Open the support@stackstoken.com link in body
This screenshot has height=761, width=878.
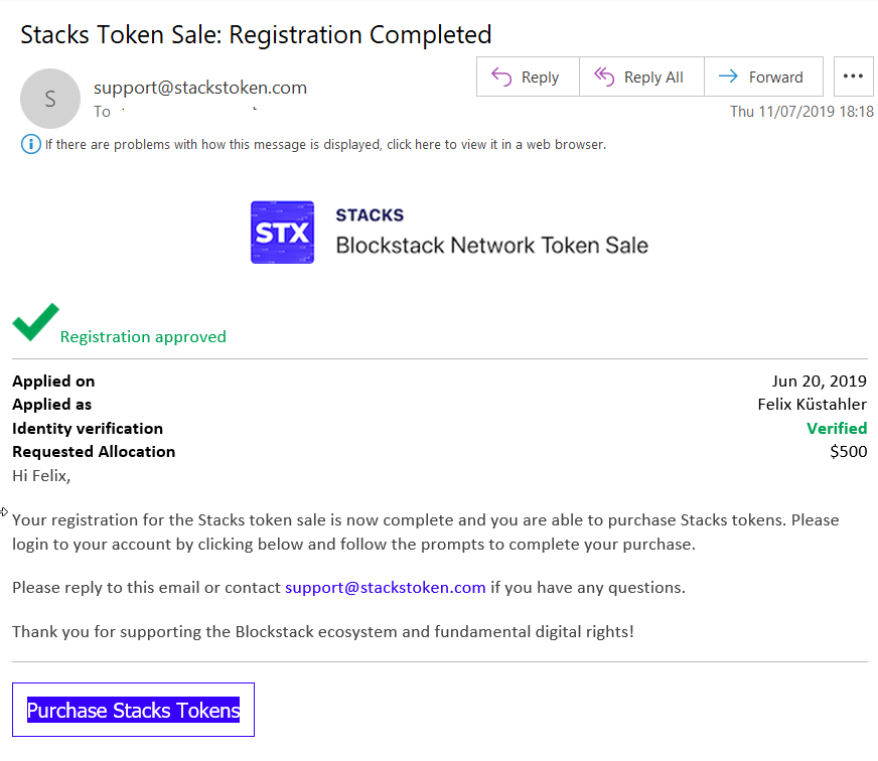[x=385, y=587]
